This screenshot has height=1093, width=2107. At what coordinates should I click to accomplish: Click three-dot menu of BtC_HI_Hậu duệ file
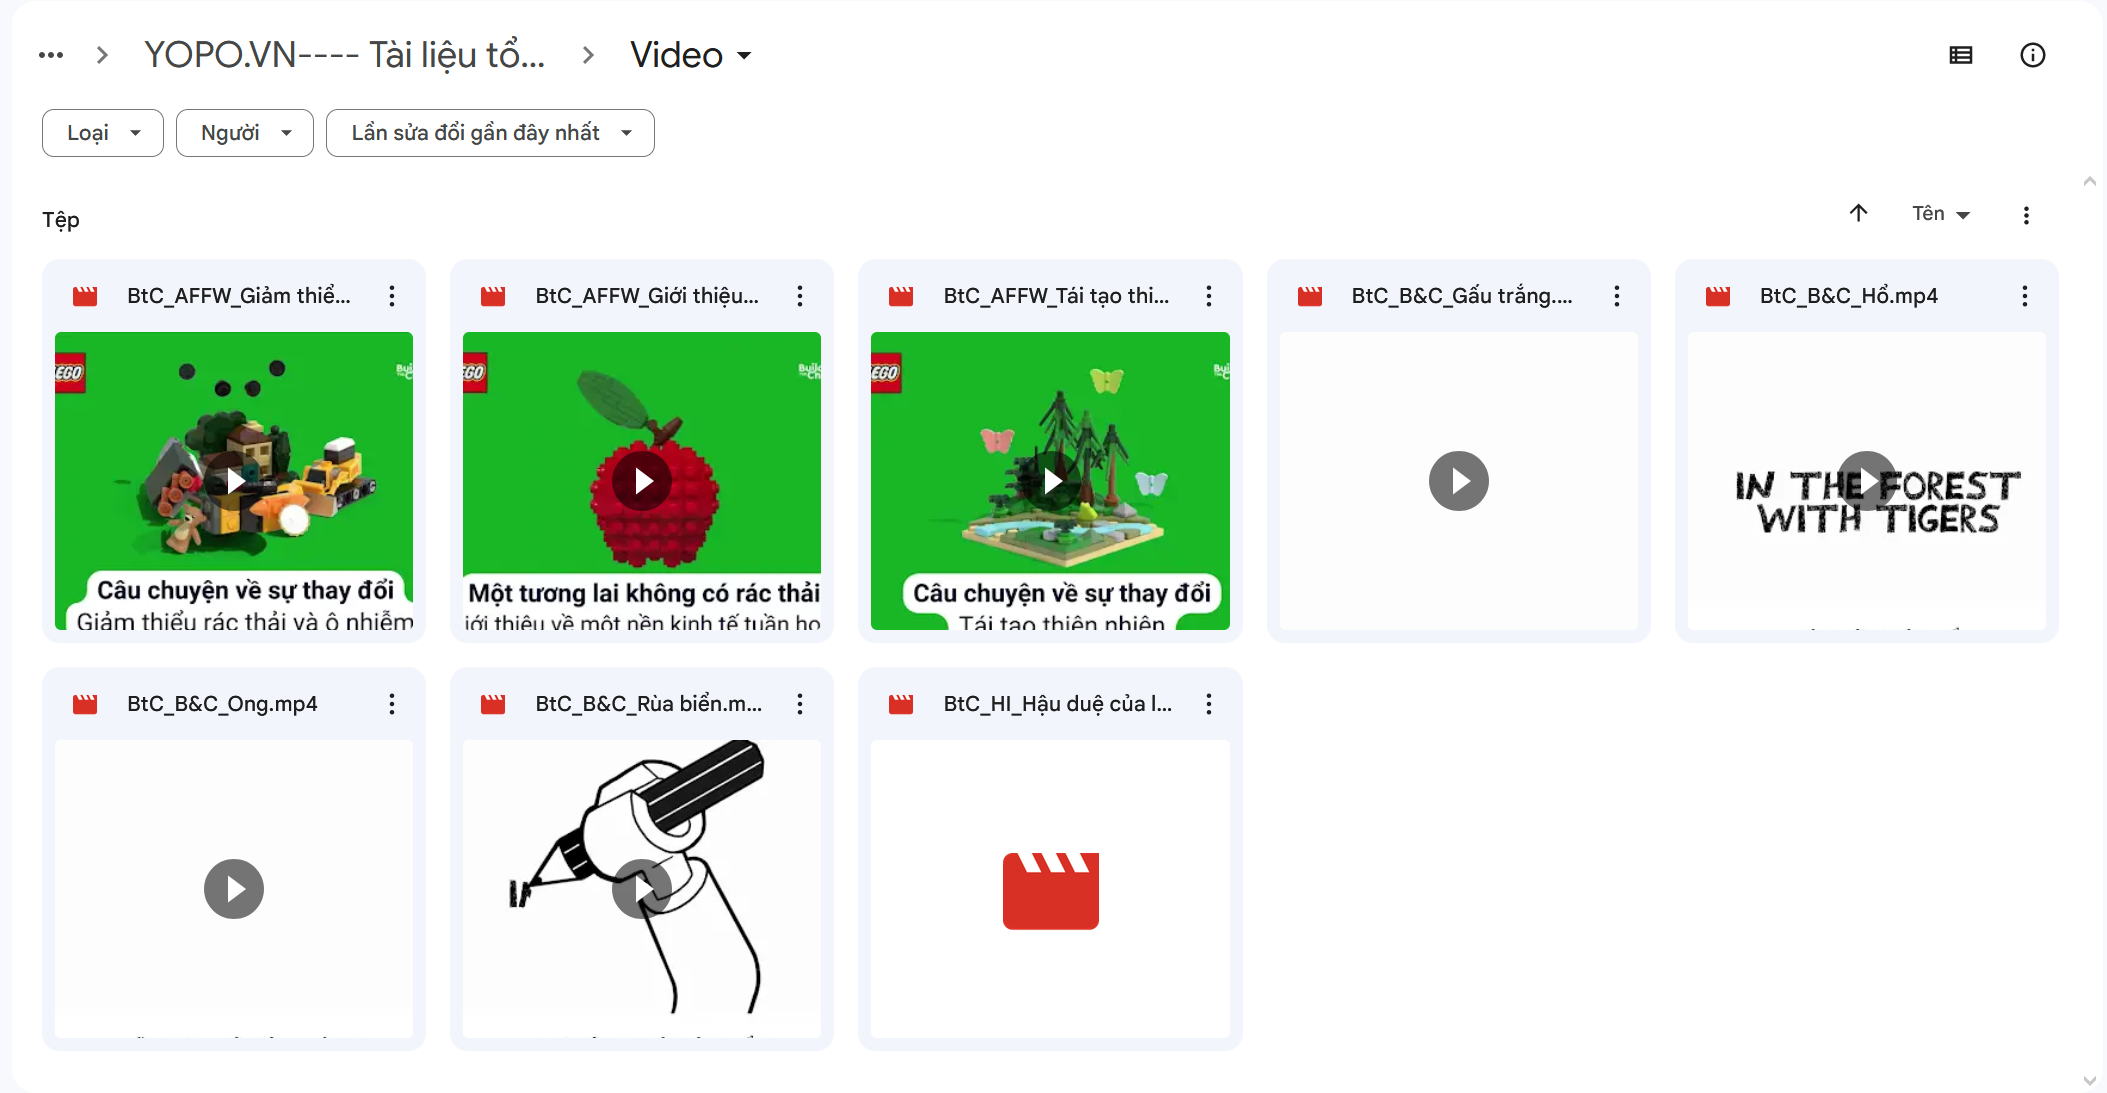point(1208,704)
